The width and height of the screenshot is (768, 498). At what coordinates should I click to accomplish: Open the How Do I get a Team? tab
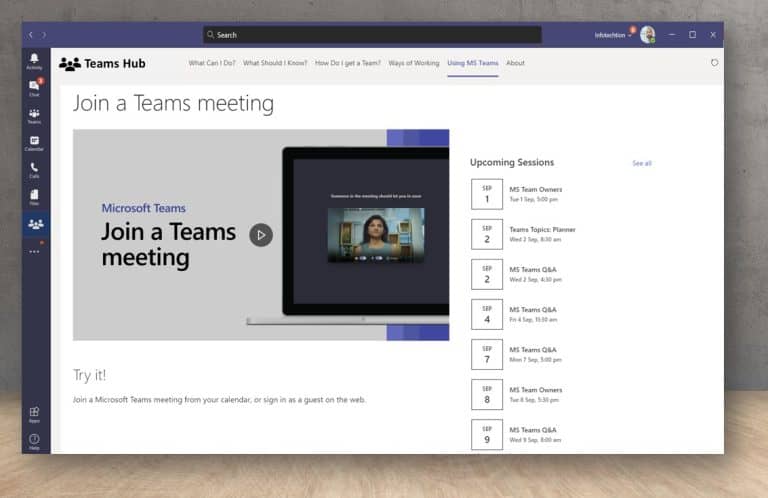tap(347, 63)
